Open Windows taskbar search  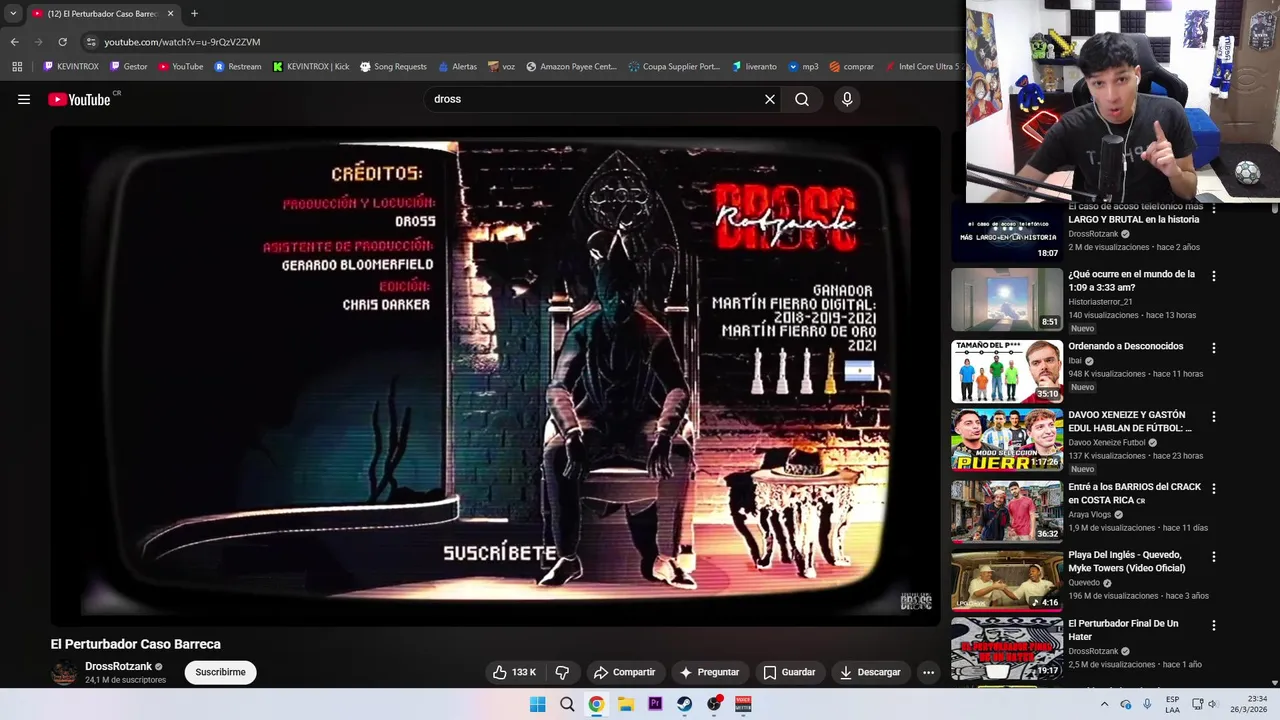[x=567, y=704]
